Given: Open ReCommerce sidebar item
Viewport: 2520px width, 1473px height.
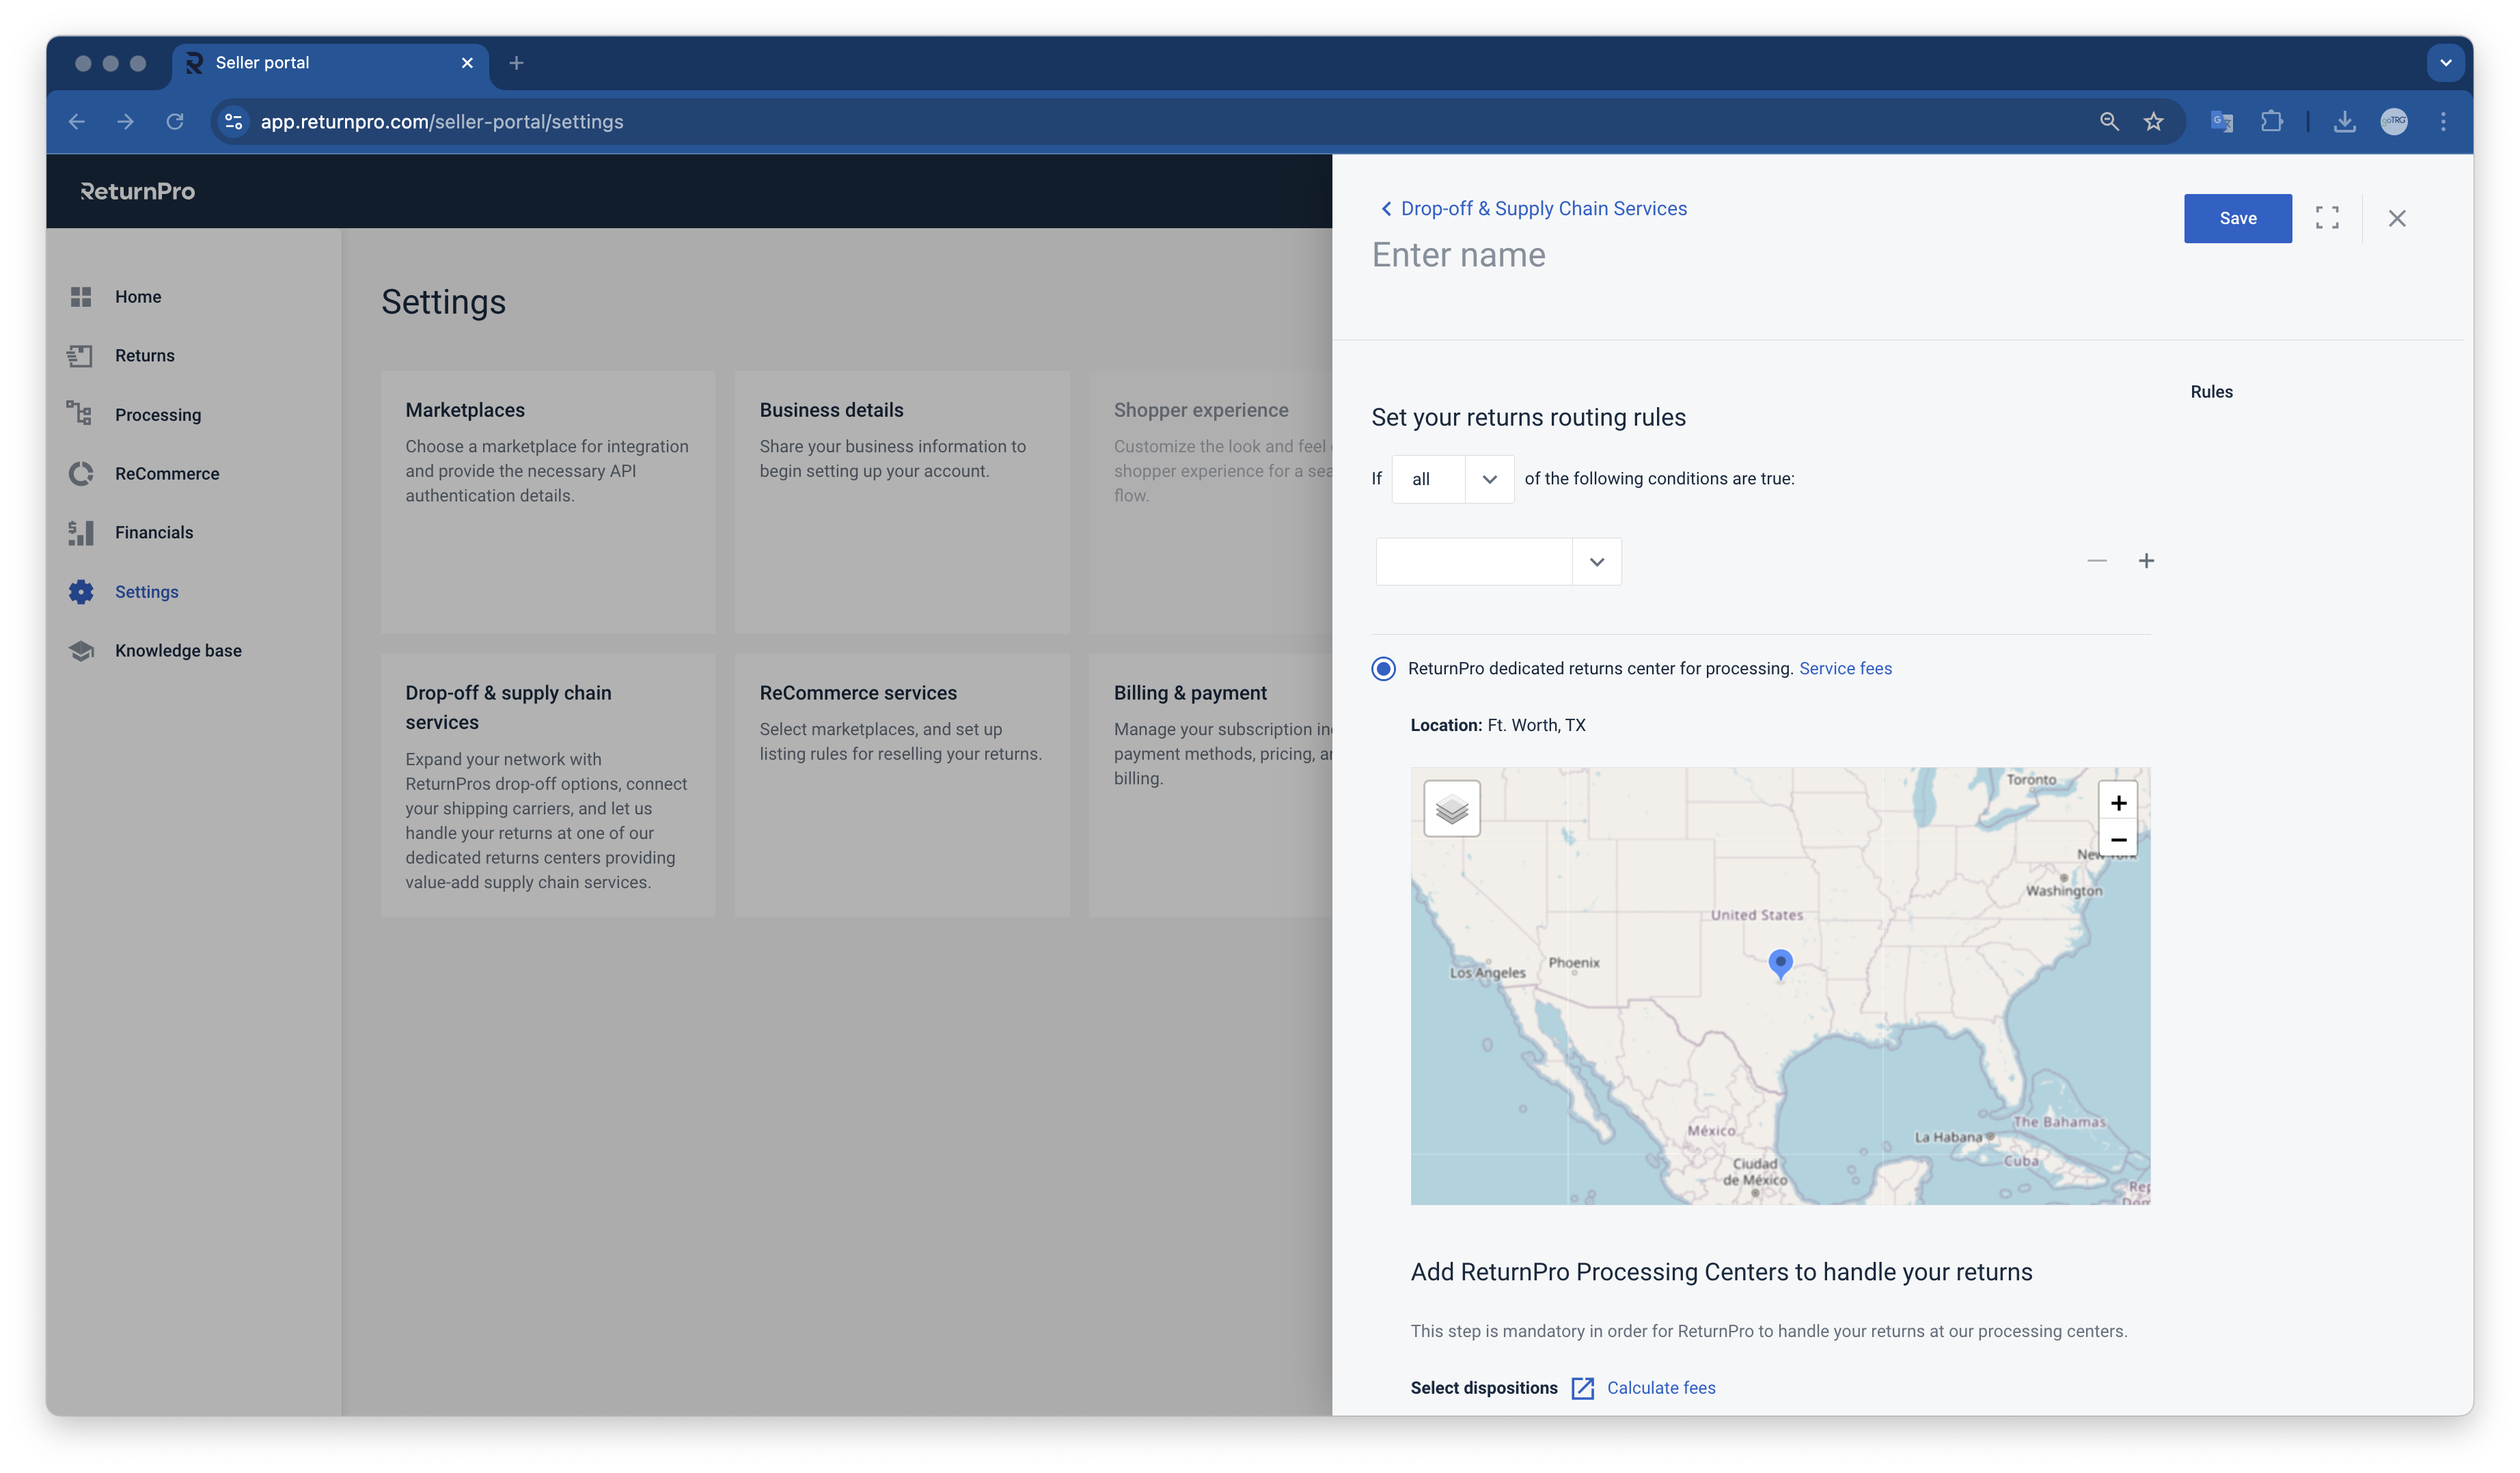Looking at the screenshot, I should [166, 474].
